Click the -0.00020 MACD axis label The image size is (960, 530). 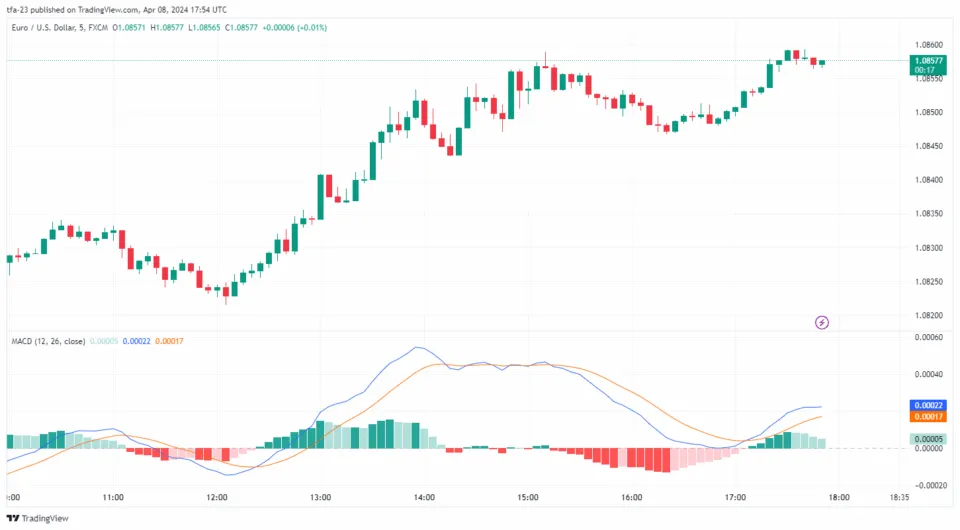coord(928,485)
